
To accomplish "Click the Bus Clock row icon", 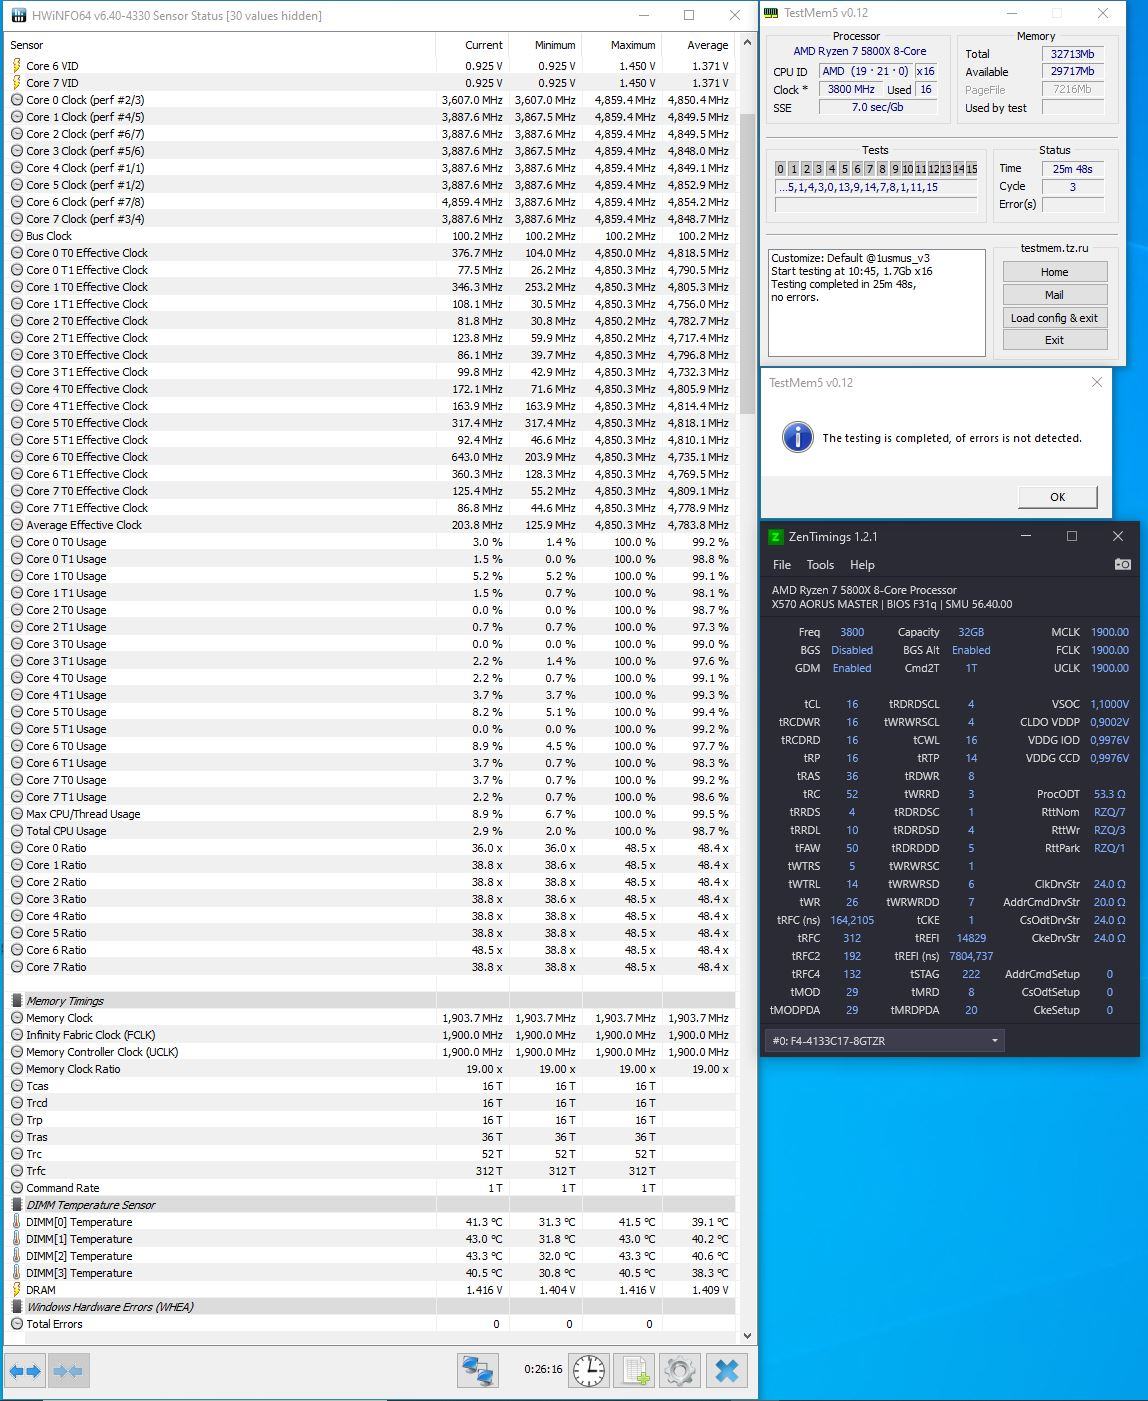I will click(x=17, y=236).
